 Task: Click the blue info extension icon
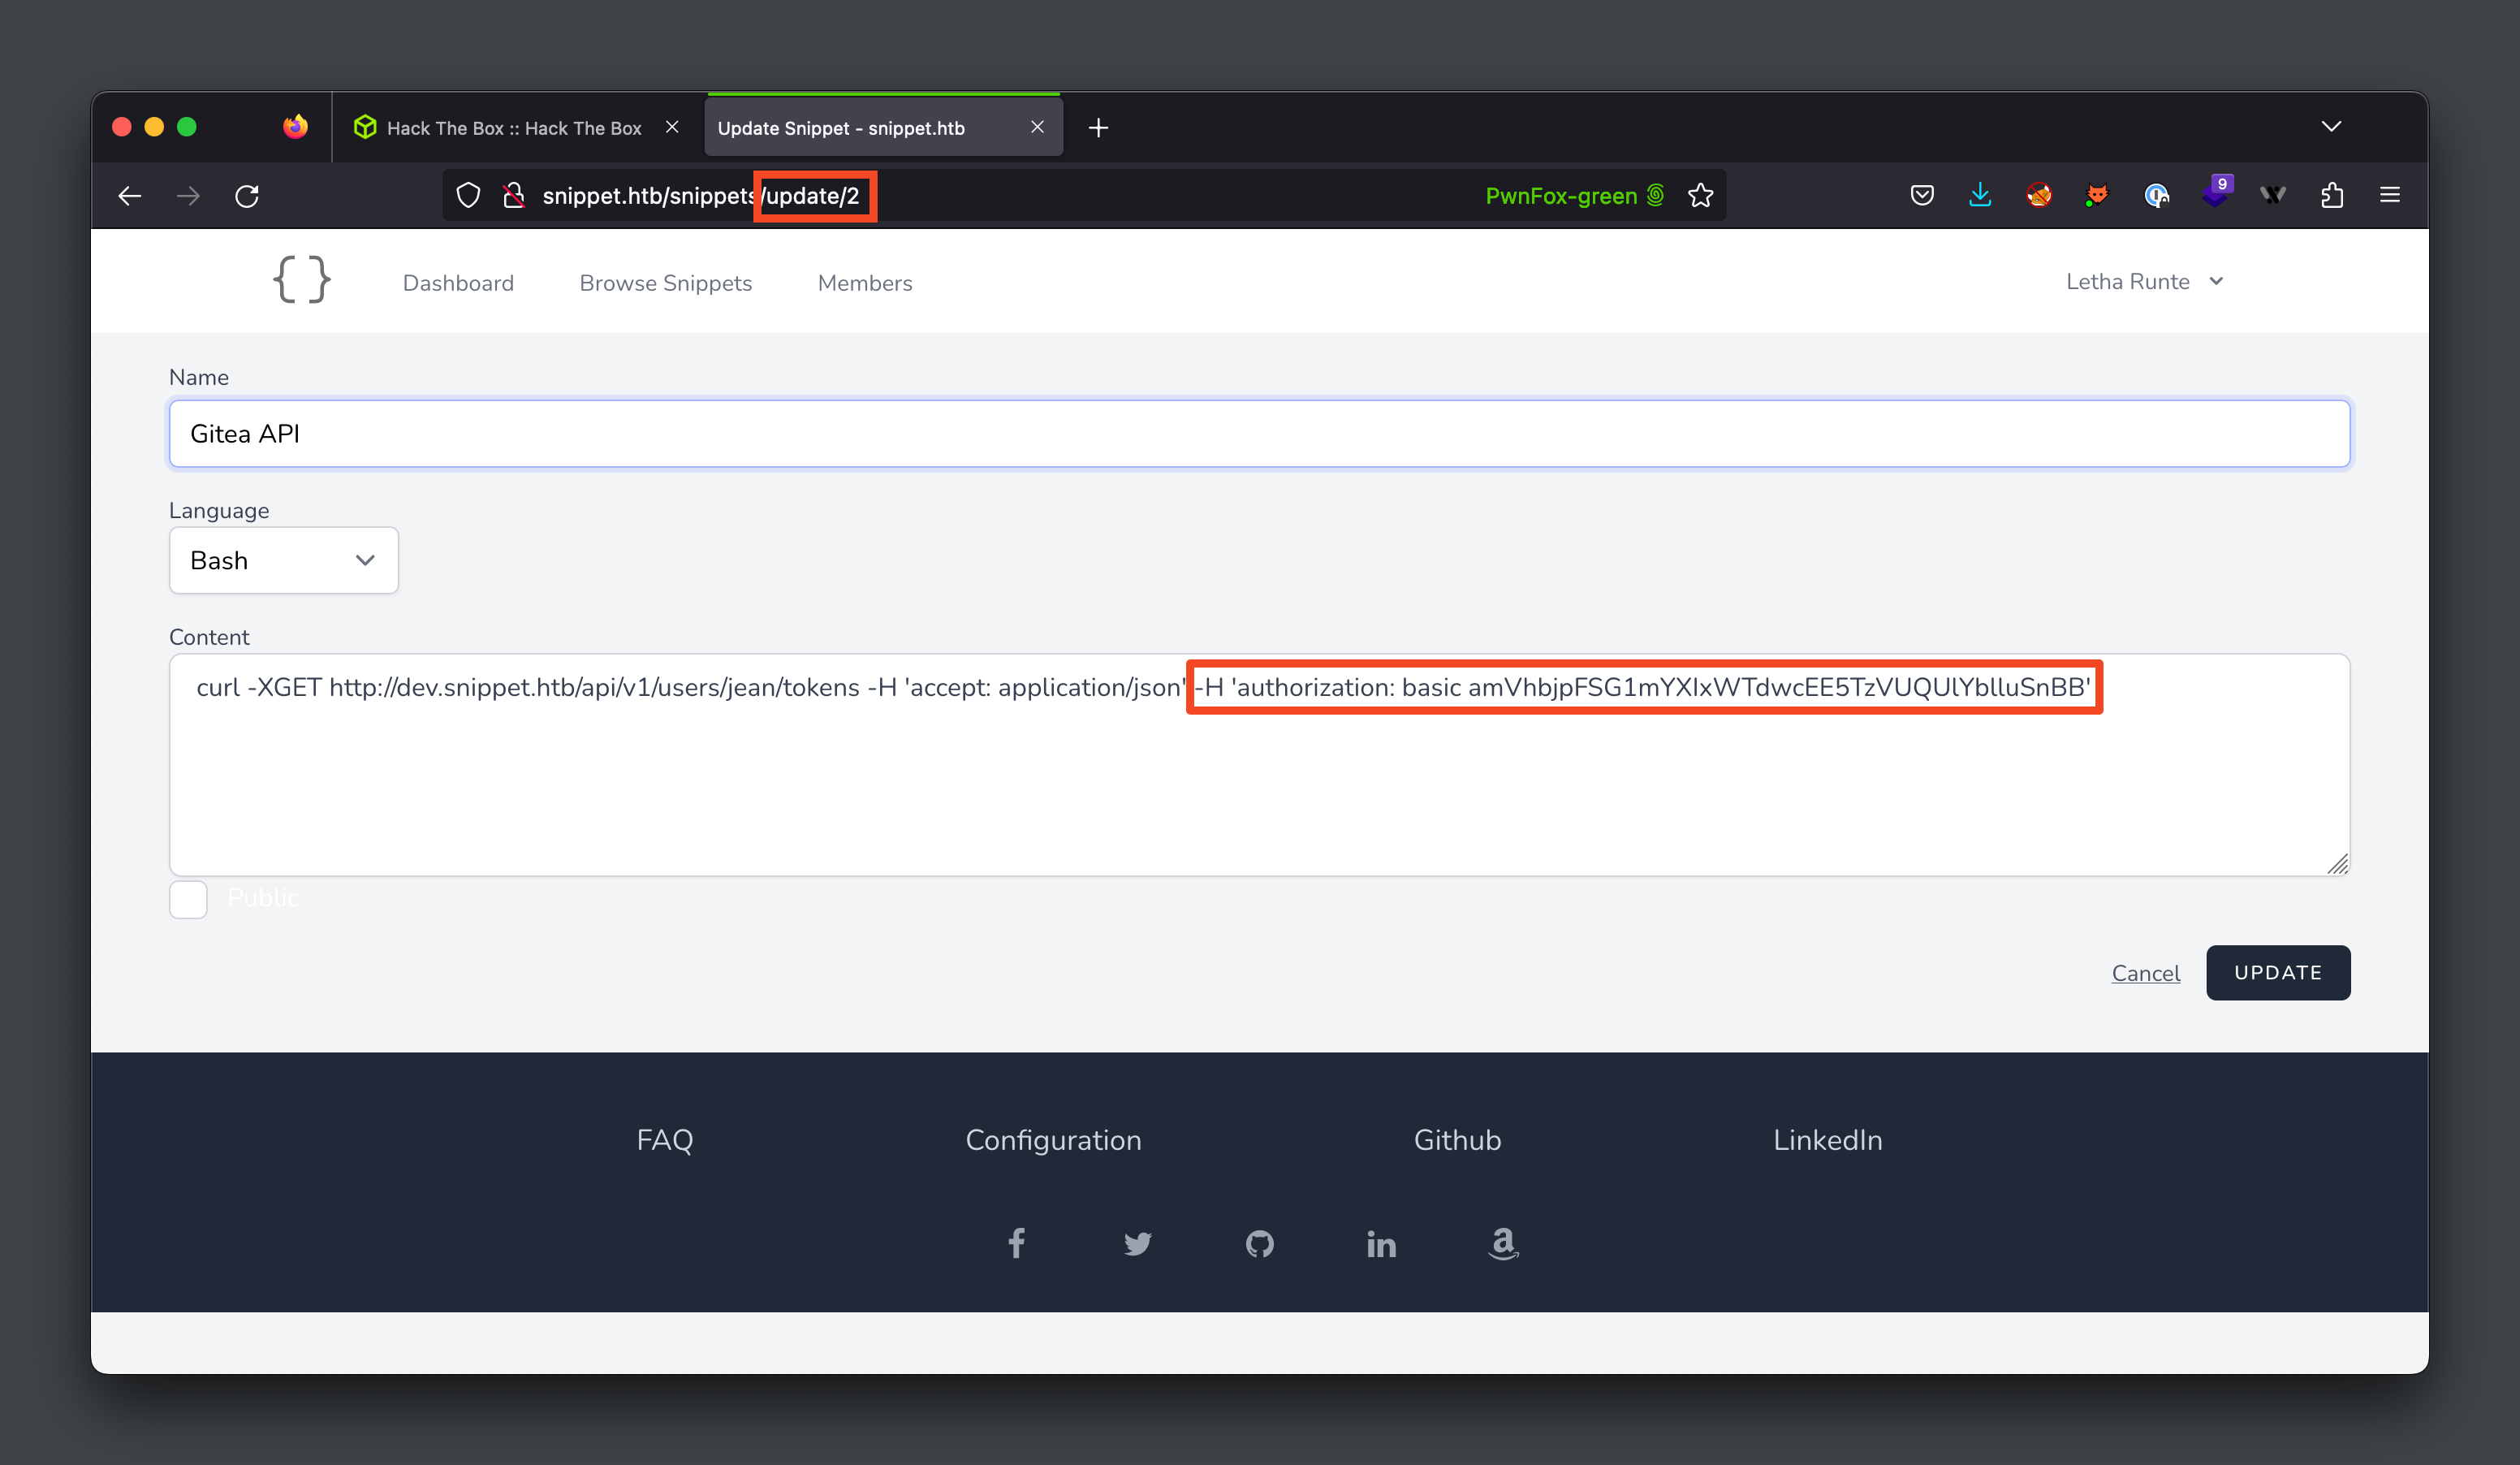(2156, 195)
